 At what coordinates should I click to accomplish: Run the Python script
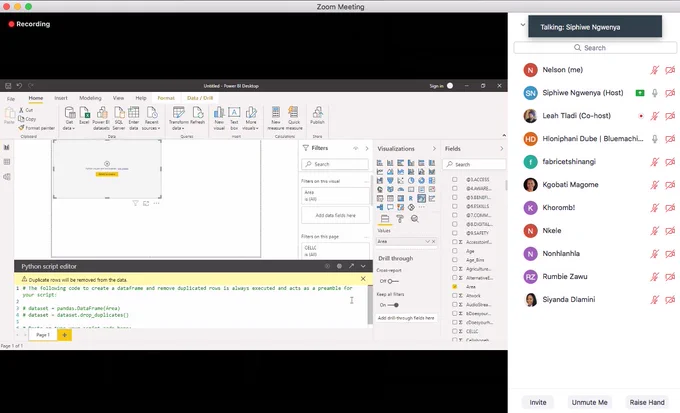[x=327, y=266]
